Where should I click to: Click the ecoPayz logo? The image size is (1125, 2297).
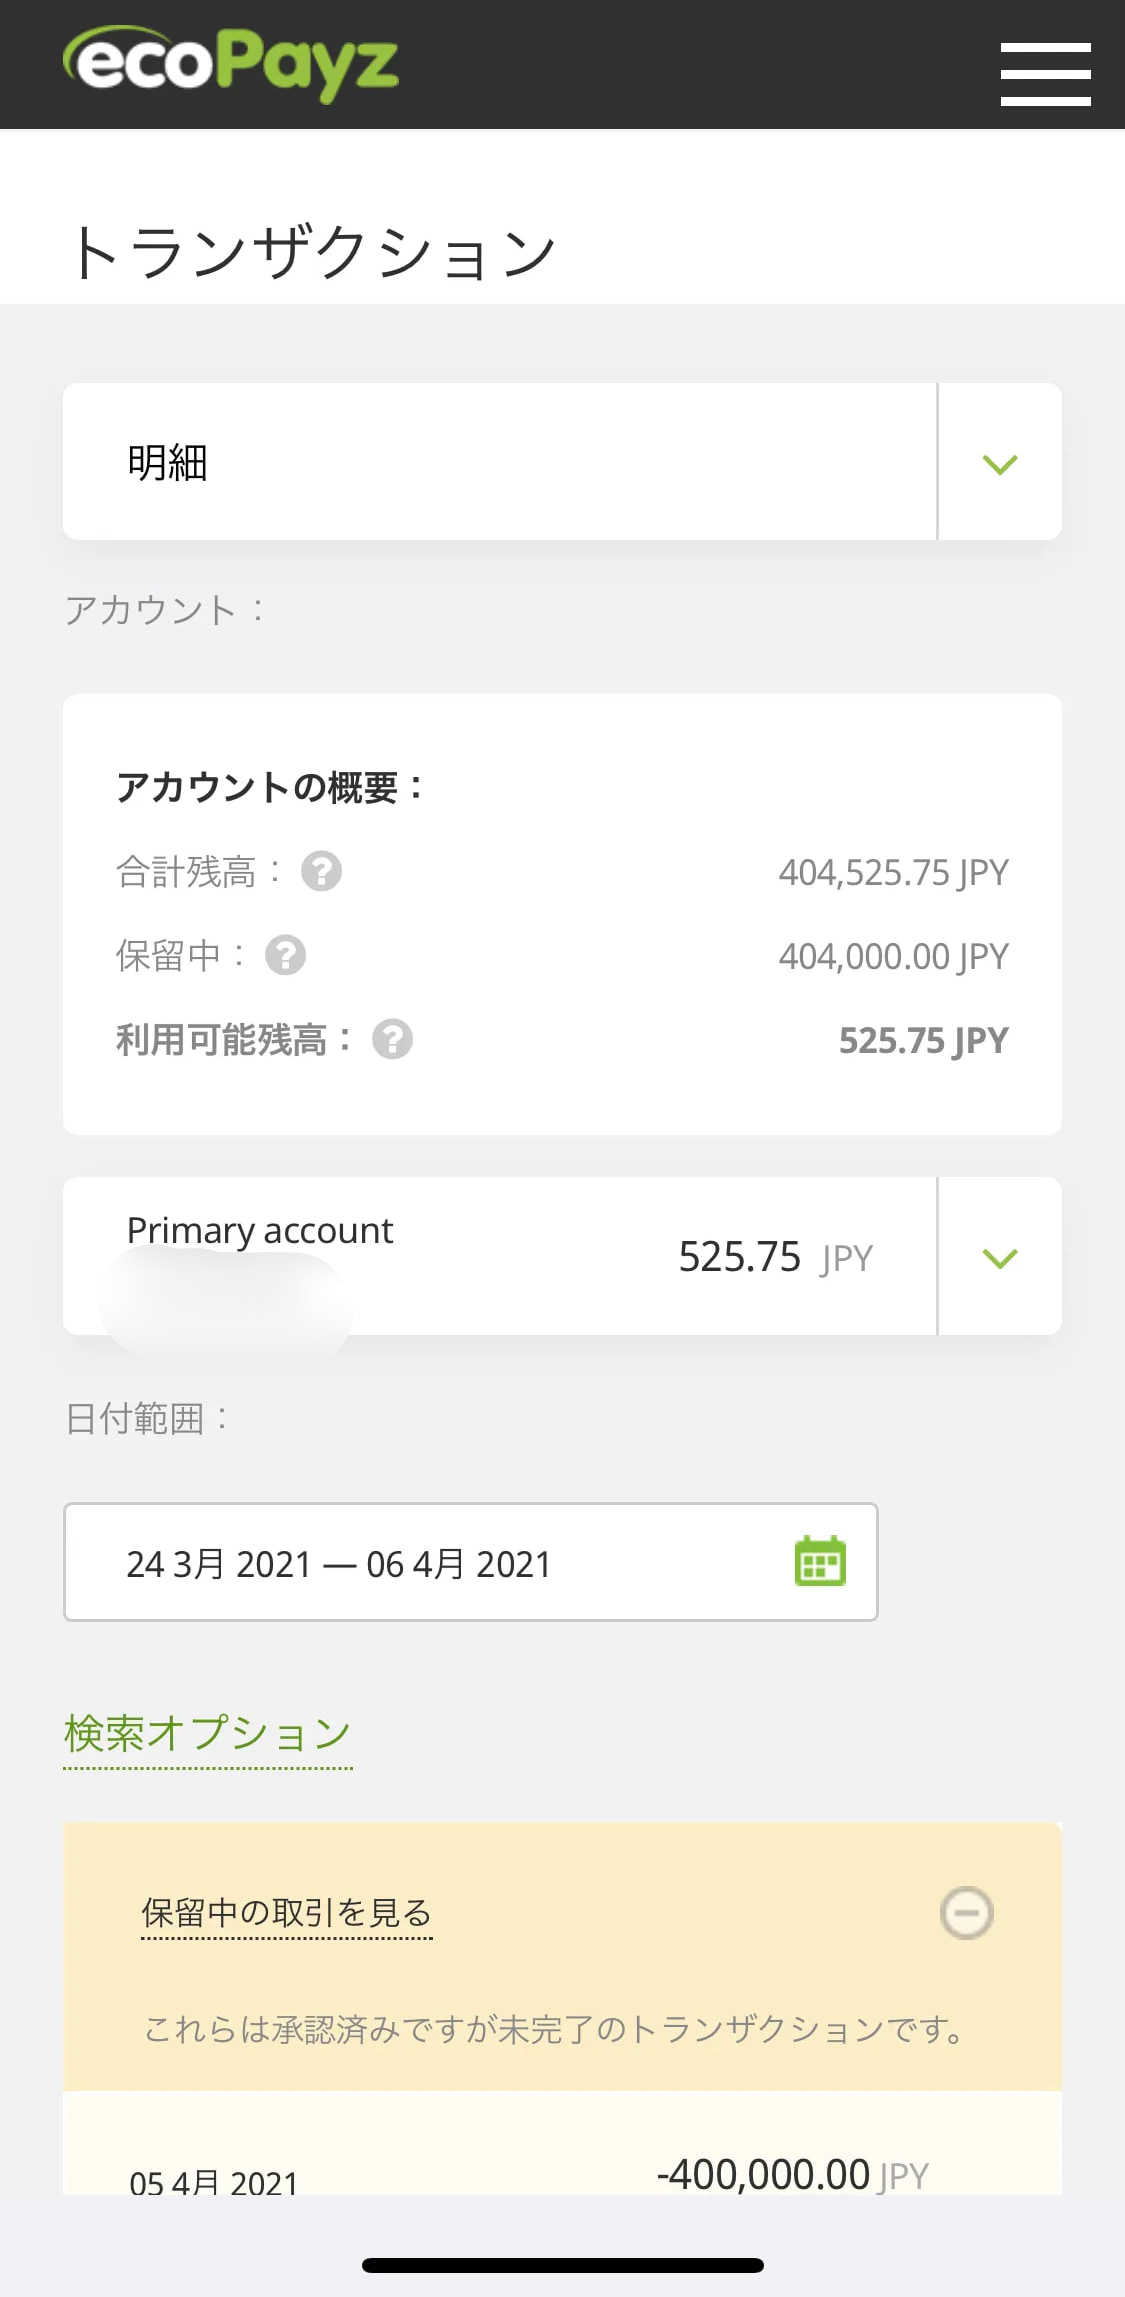tap(230, 63)
